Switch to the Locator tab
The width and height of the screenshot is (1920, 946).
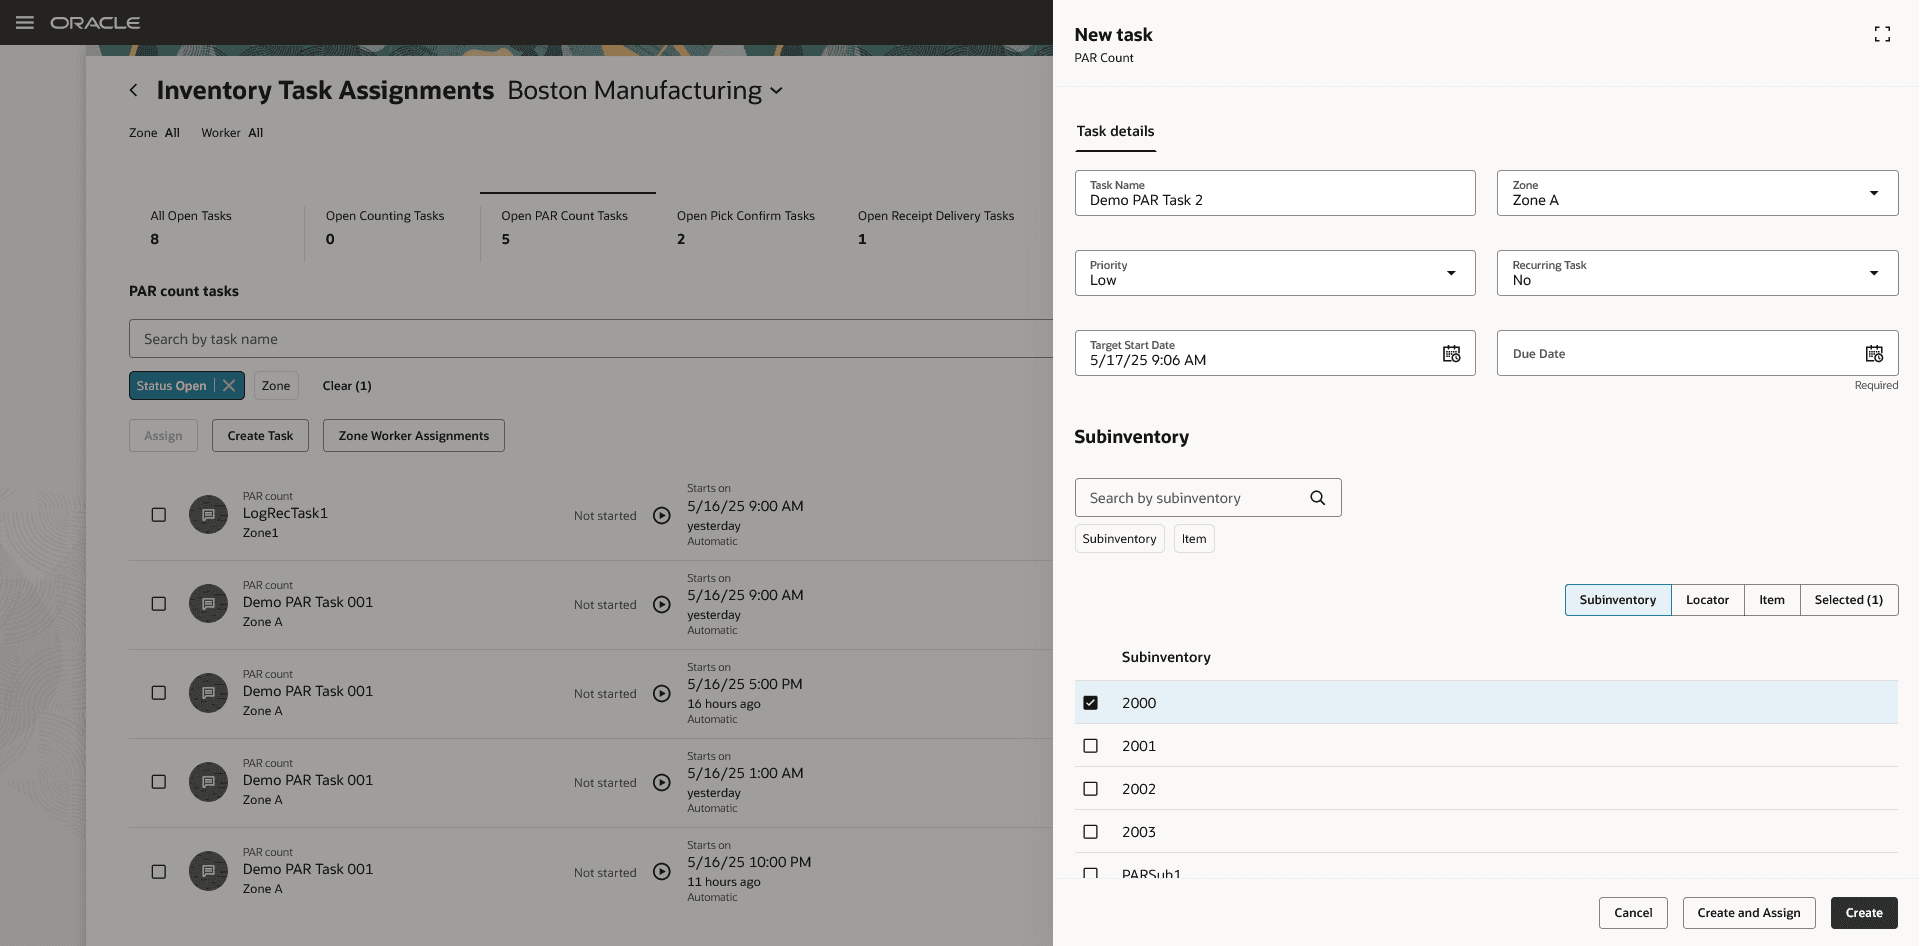pos(1707,599)
